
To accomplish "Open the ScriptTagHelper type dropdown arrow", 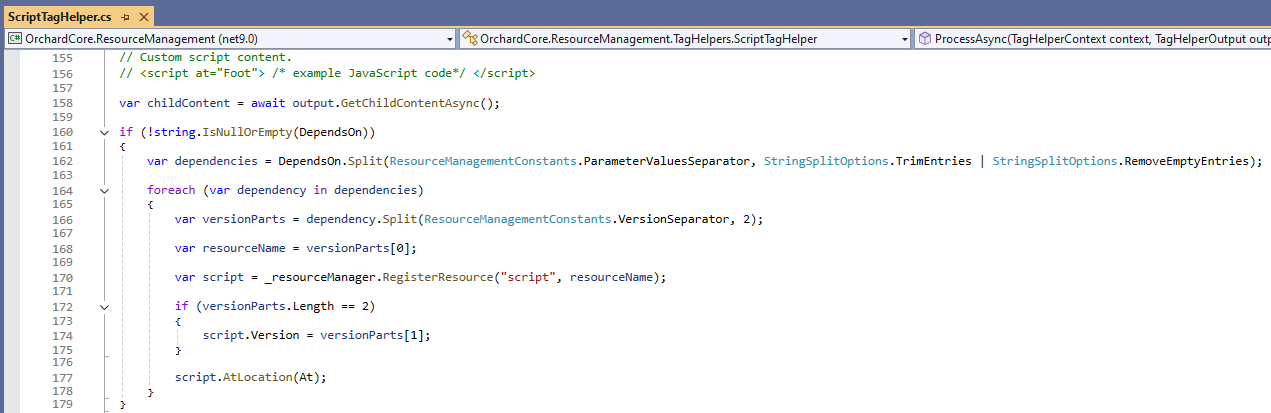I will 904,39.
